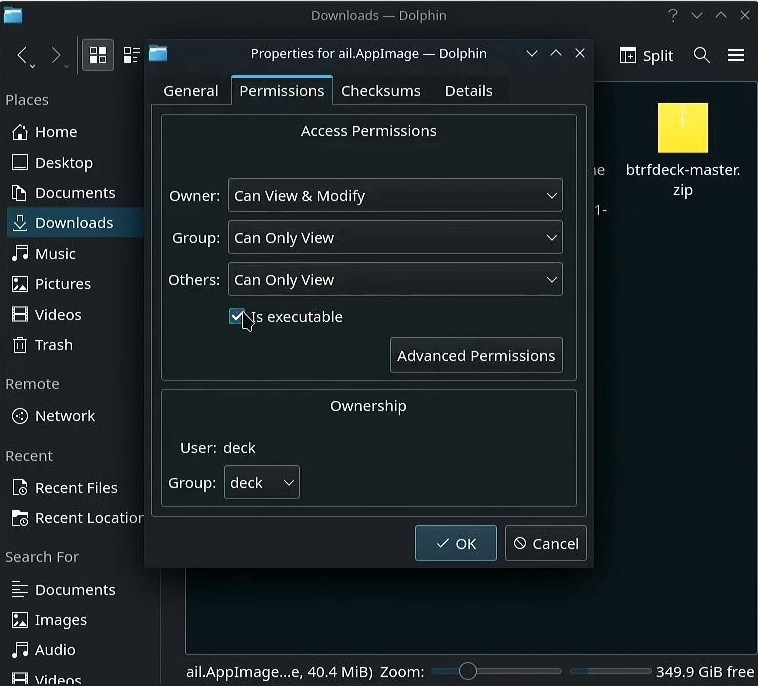Uncheck the Is executable checkbox
Screen dimensions: 758x686
coord(237,316)
